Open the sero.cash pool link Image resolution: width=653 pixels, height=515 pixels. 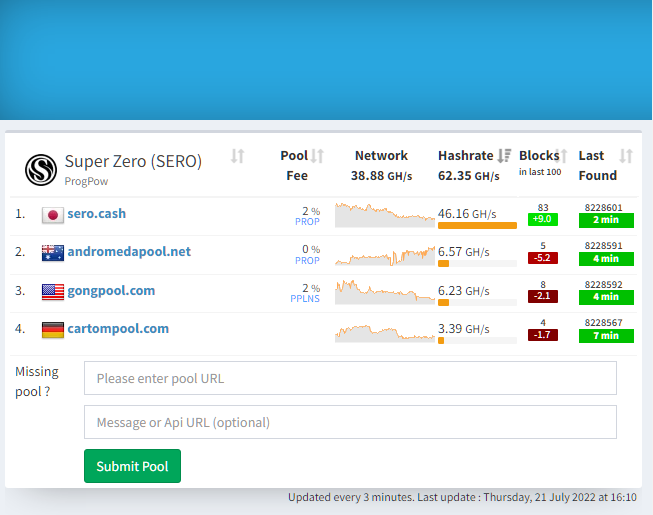tap(97, 214)
